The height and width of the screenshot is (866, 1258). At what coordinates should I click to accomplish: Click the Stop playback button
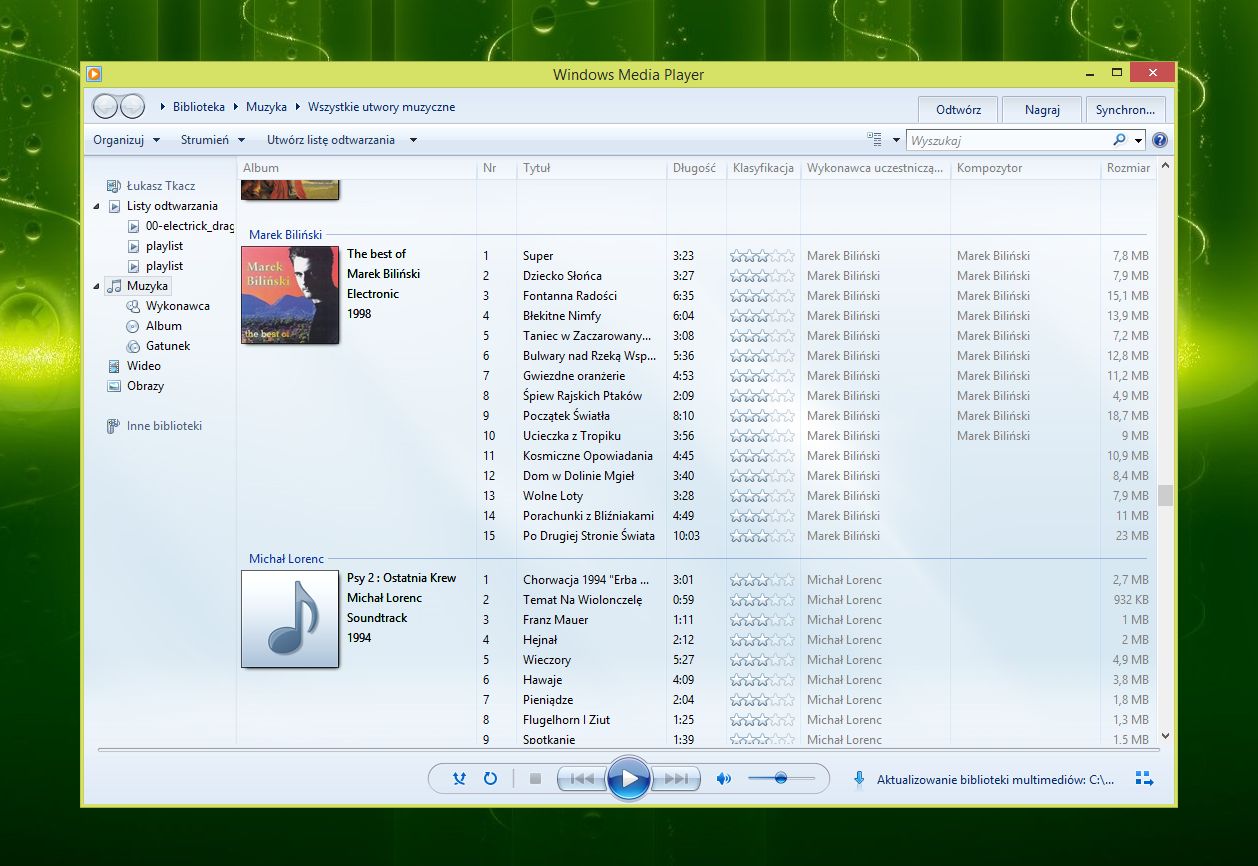[535, 778]
